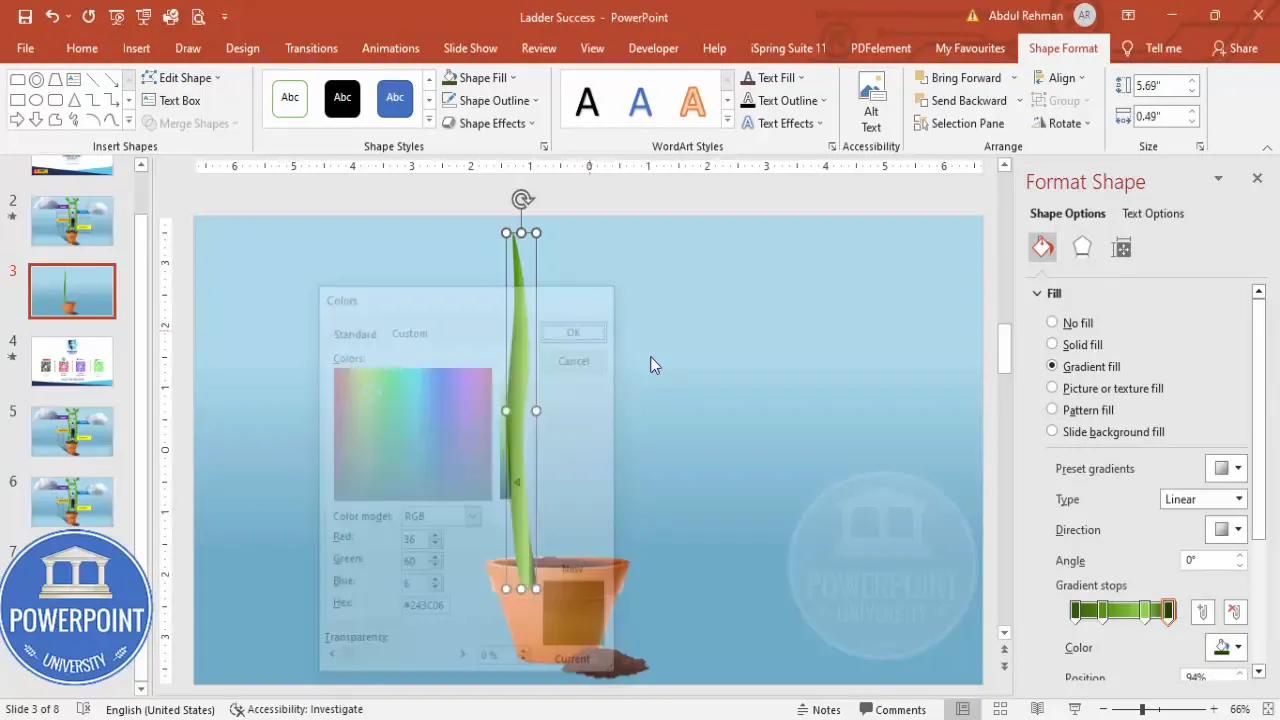The width and height of the screenshot is (1280, 720).
Task: Click the spell check icon in status bar
Action: (85, 709)
